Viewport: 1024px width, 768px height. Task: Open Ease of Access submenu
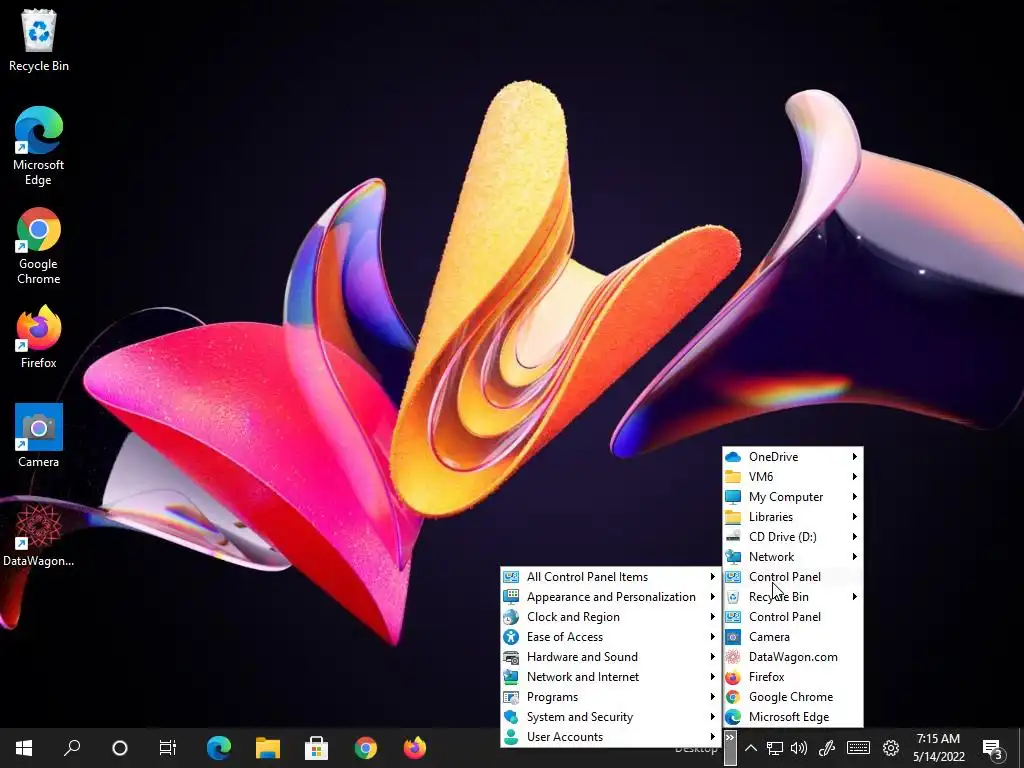[610, 637]
